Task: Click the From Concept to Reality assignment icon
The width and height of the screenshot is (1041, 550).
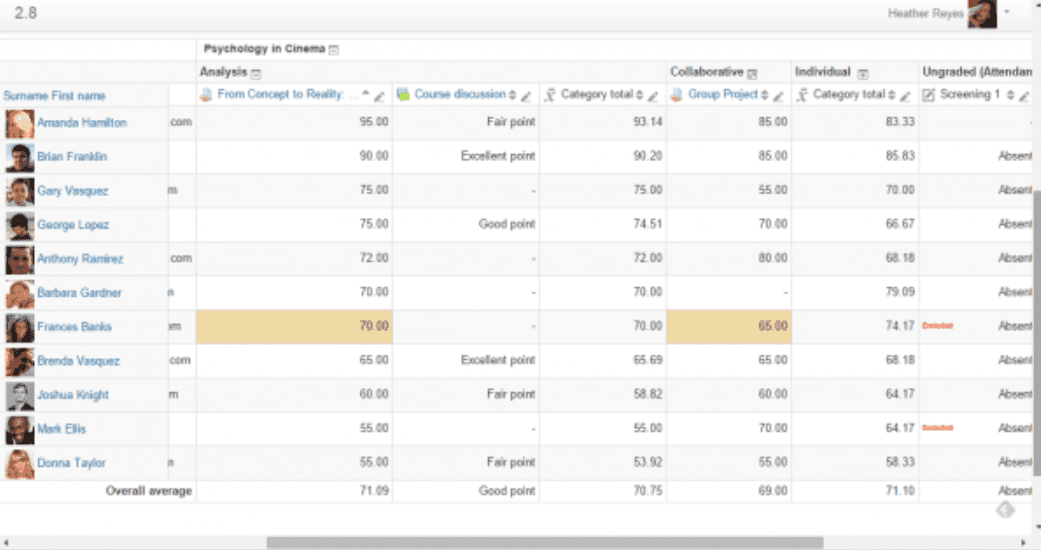Action: click(206, 95)
